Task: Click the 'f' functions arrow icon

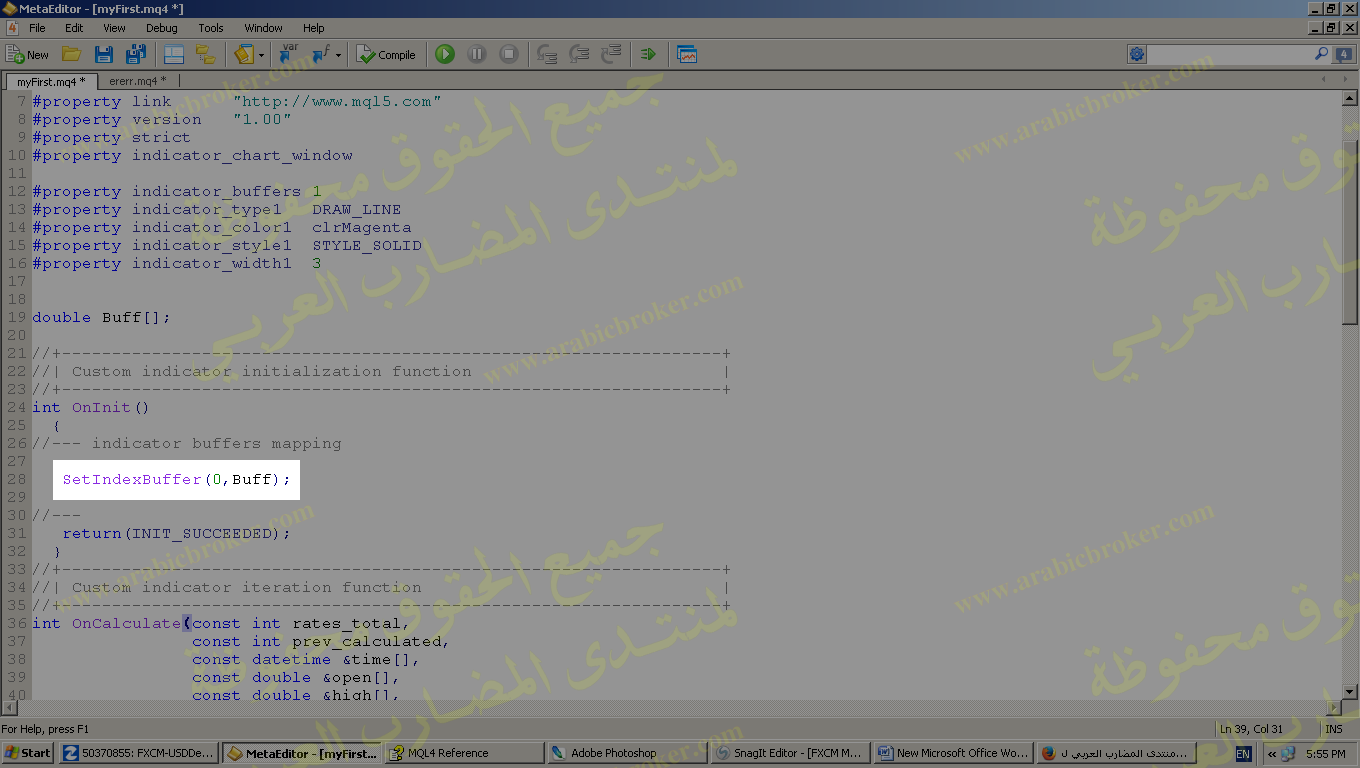Action: tap(321, 54)
